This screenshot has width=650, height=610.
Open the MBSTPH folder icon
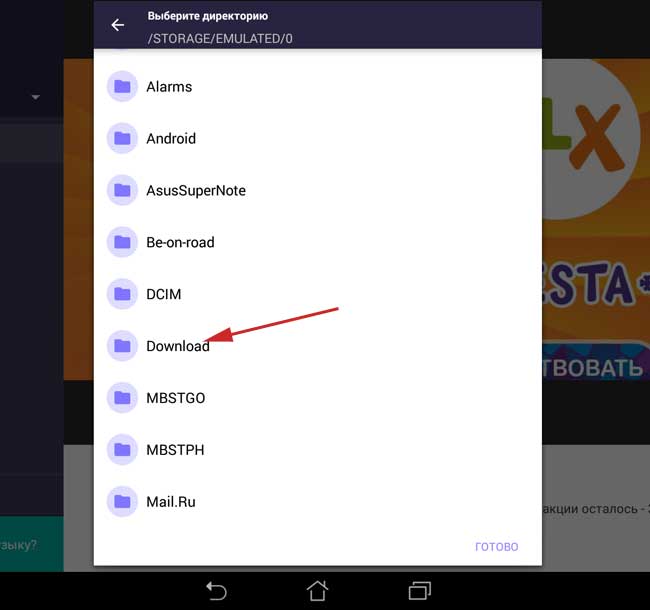tap(122, 450)
